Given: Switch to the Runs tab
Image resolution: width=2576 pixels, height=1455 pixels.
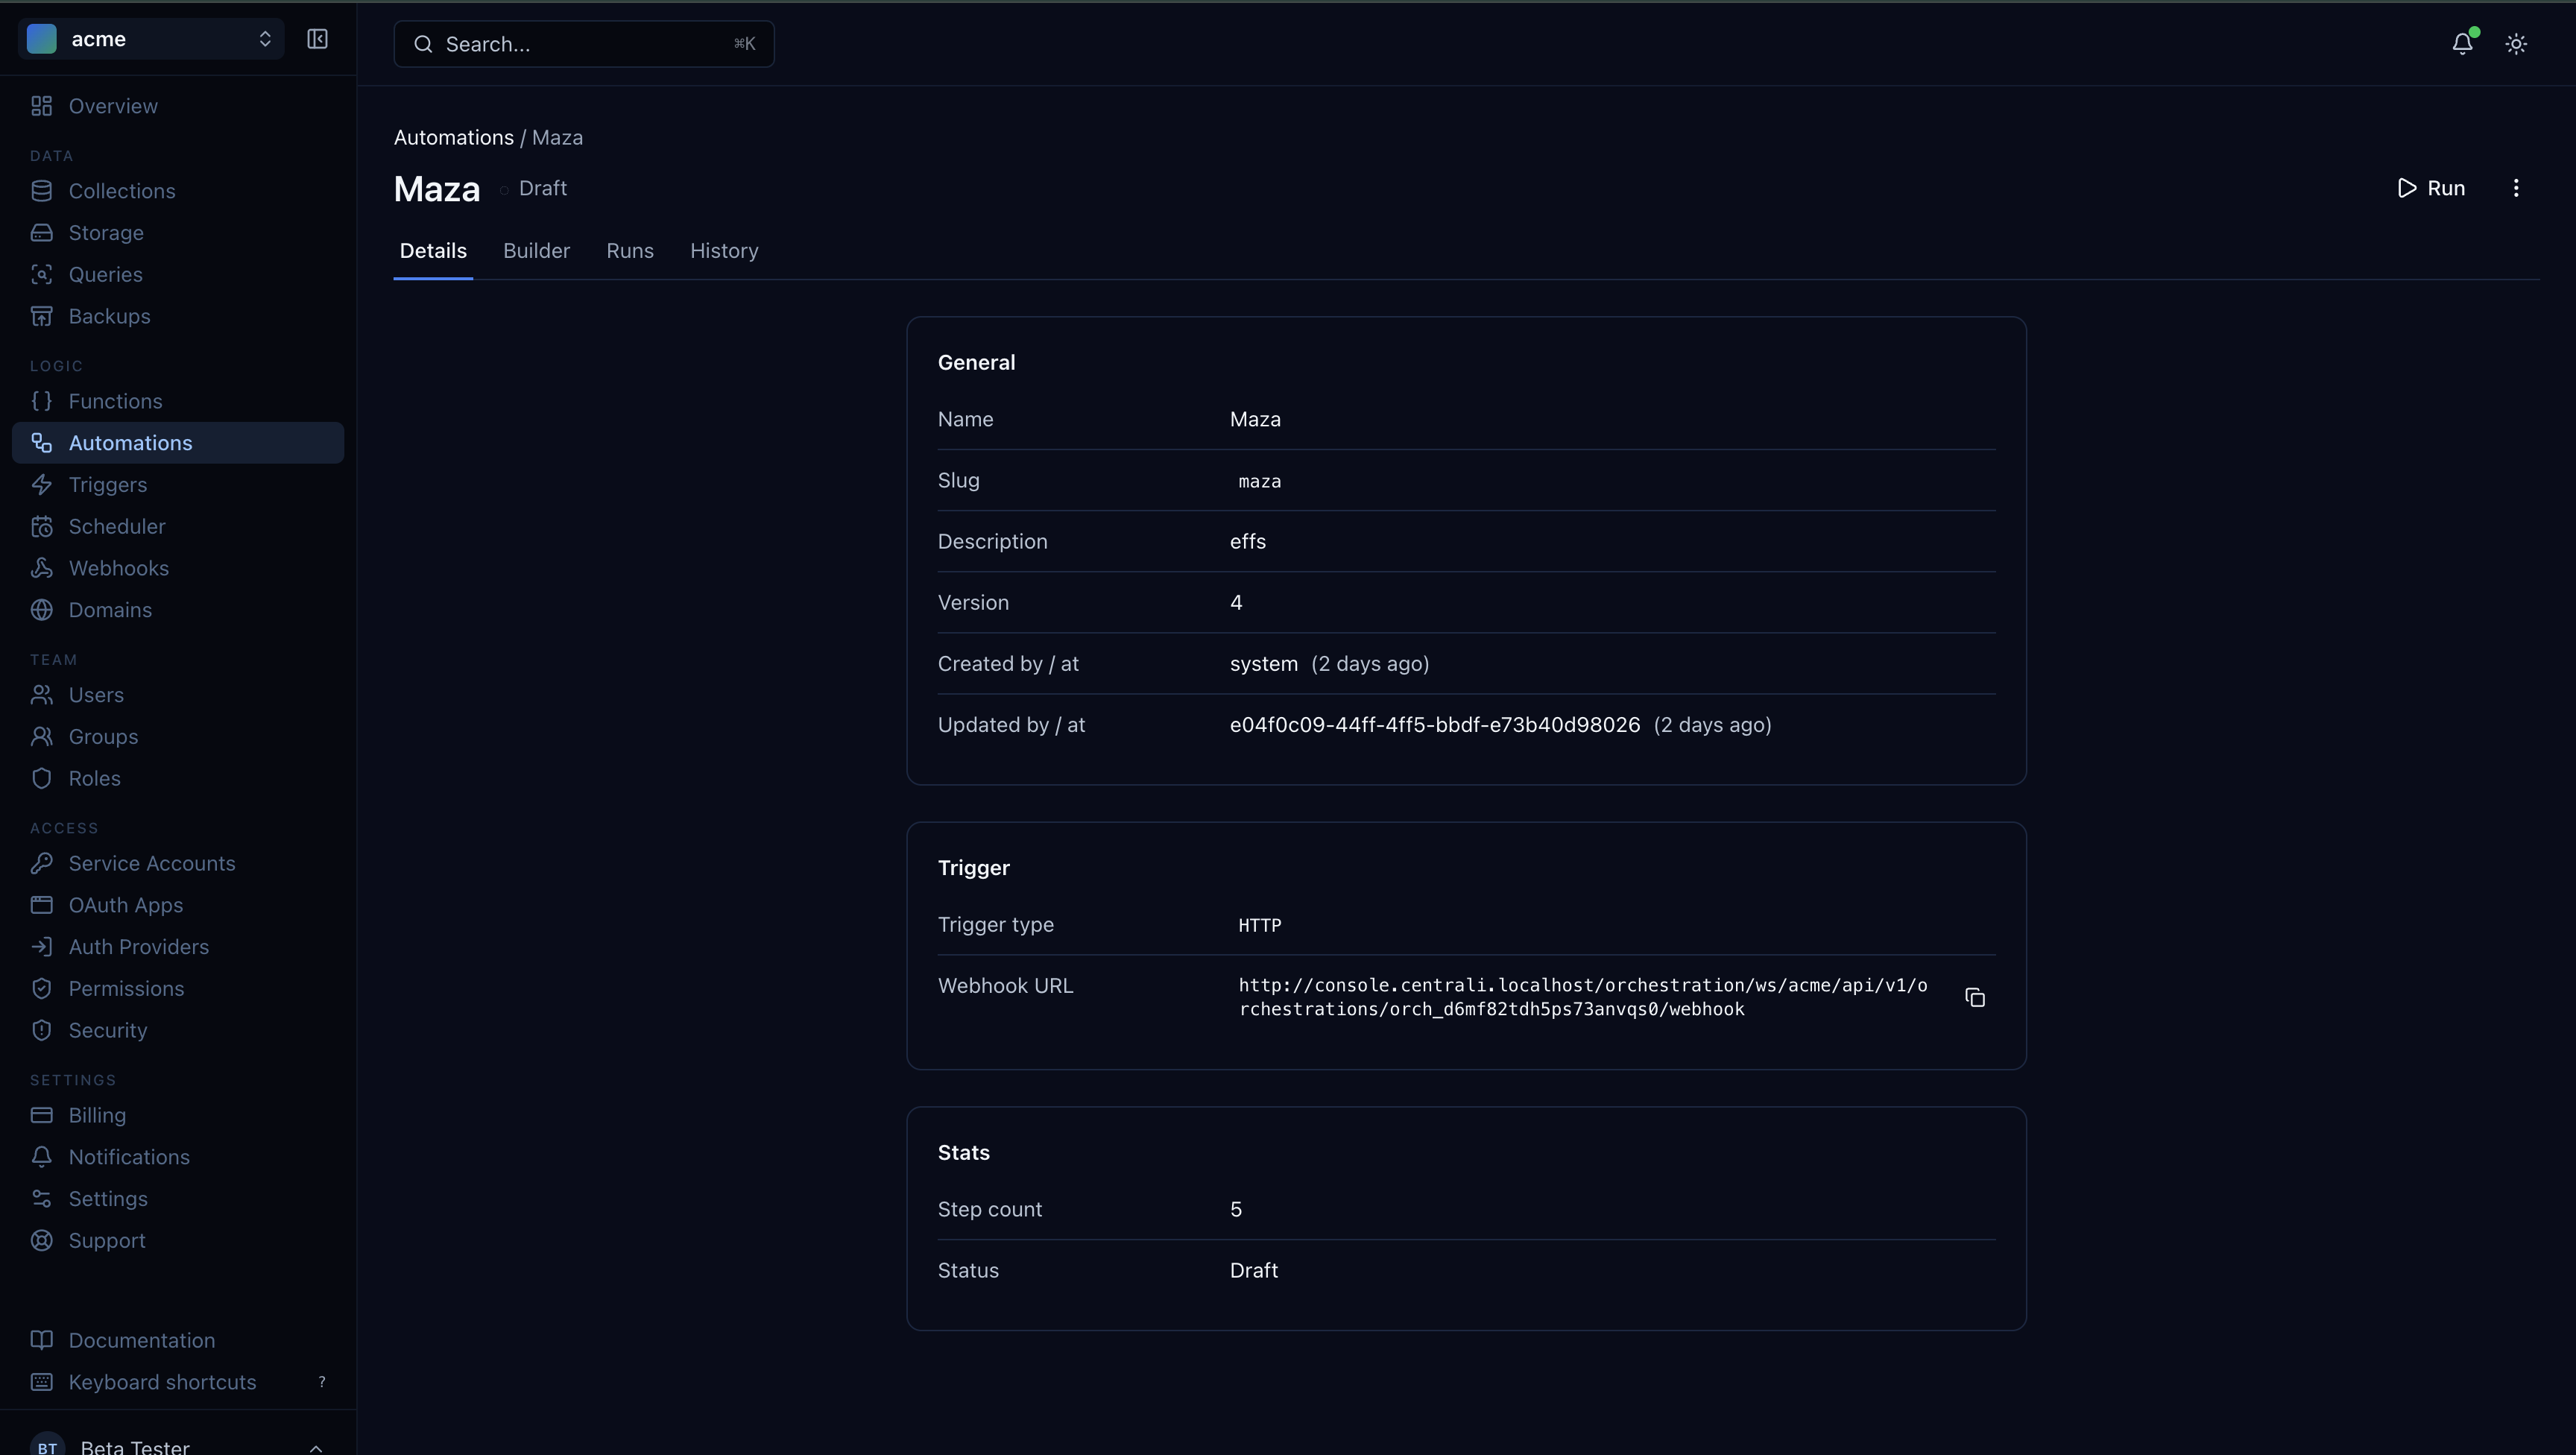Looking at the screenshot, I should tap(629, 251).
